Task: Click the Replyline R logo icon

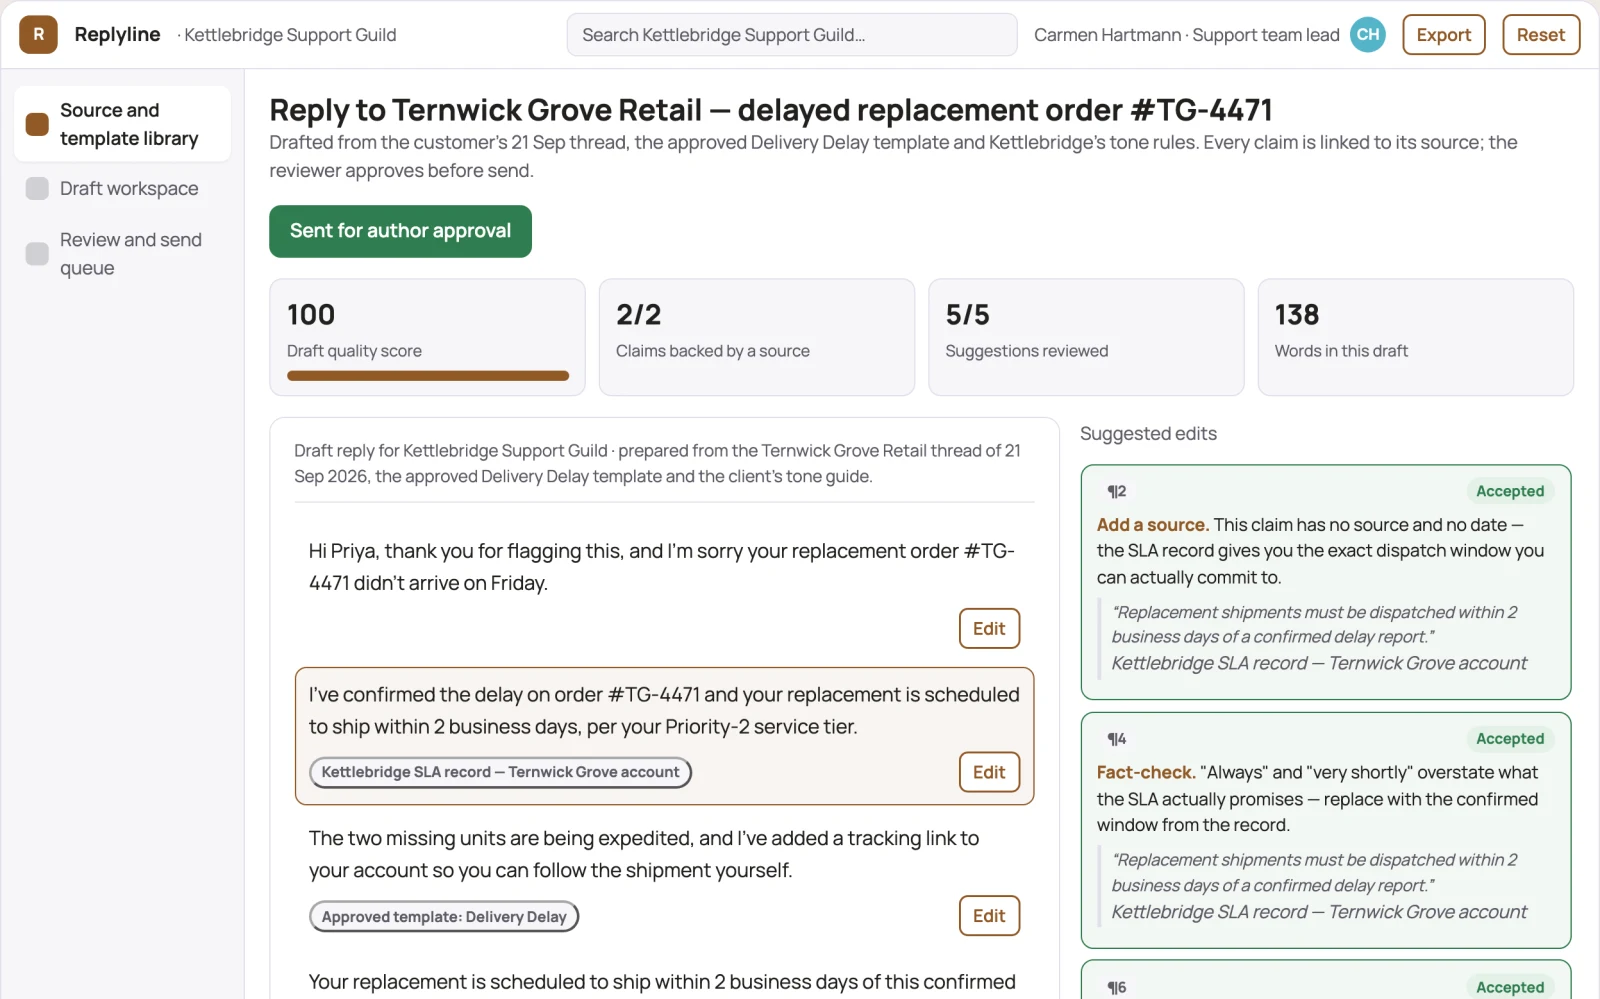Action: 38,35
